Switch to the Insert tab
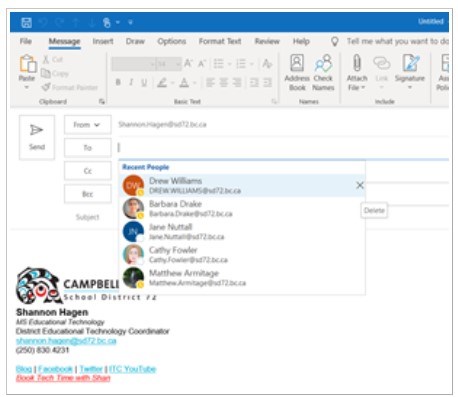The image size is (458, 397). click(x=103, y=41)
